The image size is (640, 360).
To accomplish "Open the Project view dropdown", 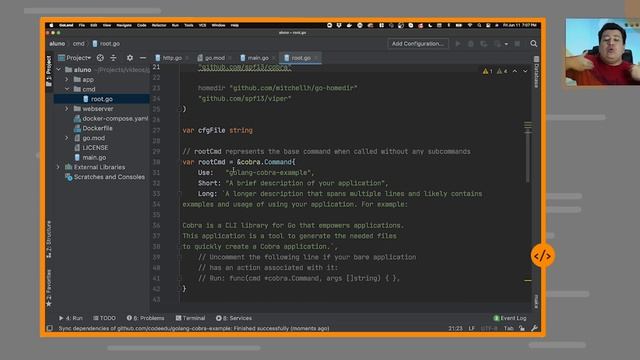I will tap(75, 58).
